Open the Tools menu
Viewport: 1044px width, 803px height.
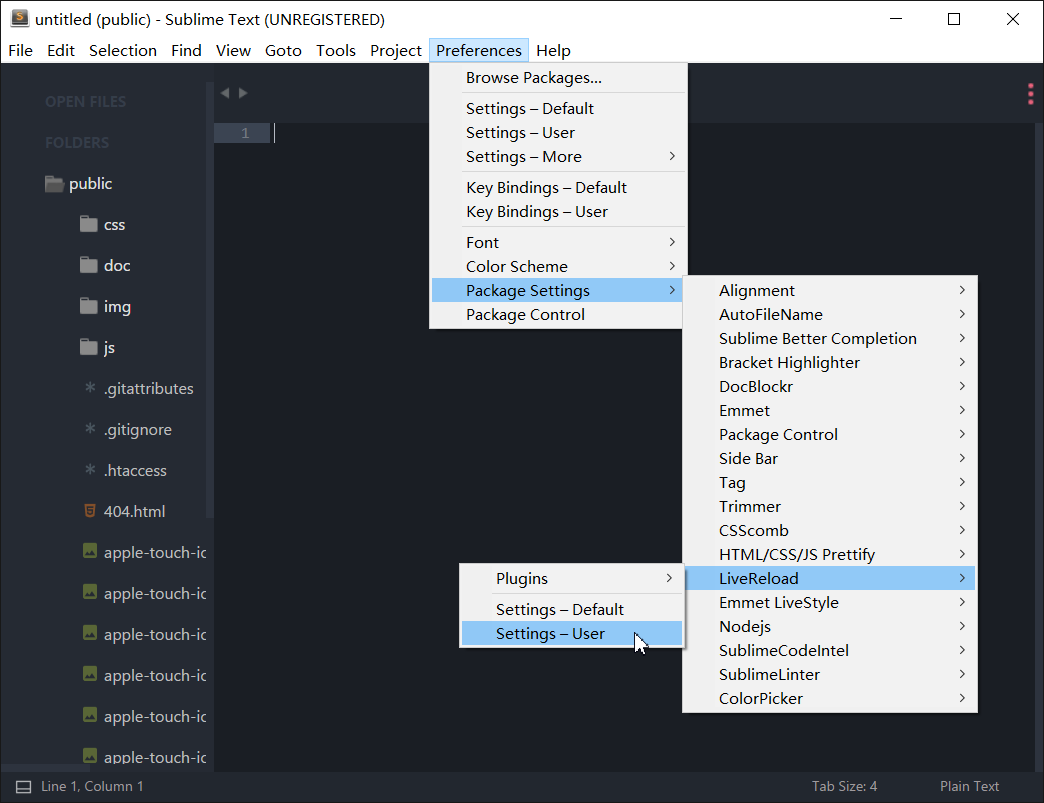[x=336, y=51]
